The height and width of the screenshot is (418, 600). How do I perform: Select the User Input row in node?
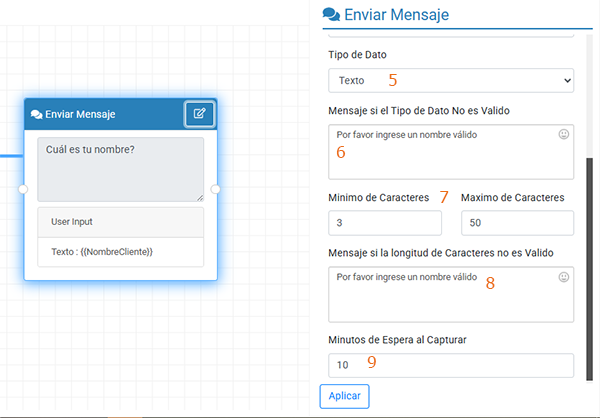120,221
